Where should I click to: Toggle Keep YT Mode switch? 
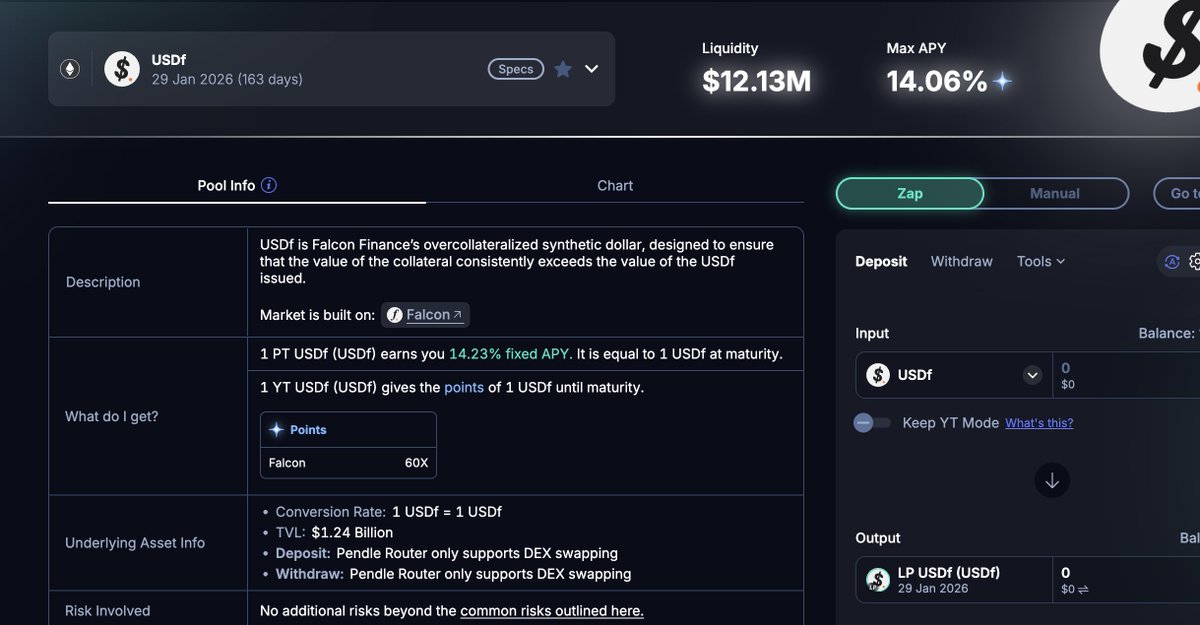click(872, 423)
